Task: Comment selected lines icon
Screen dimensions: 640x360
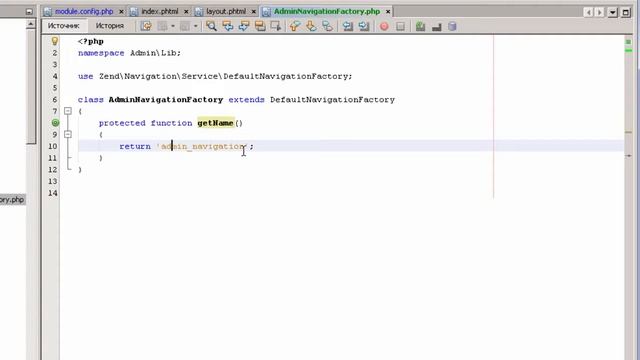Action: click(x=420, y=27)
